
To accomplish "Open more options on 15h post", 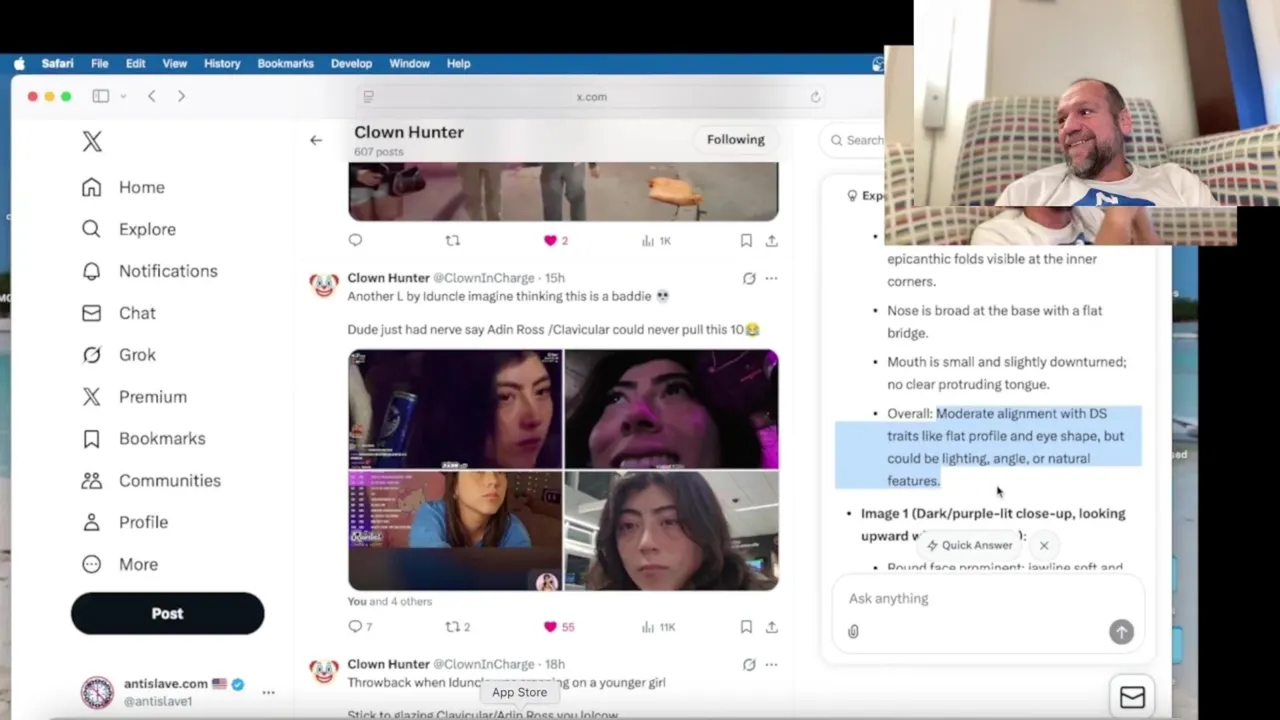I will 771,278.
